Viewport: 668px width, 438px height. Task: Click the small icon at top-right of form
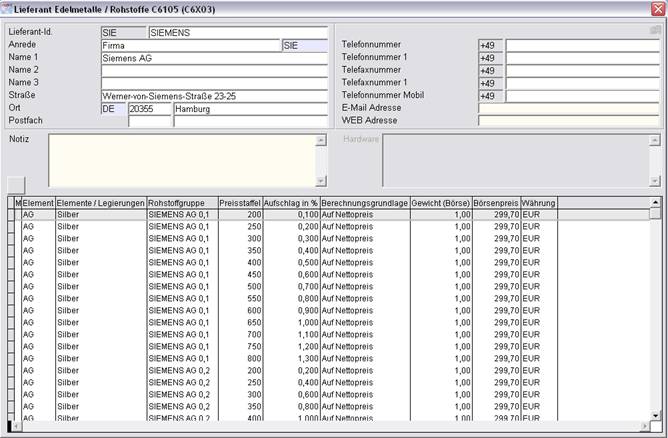click(655, 31)
